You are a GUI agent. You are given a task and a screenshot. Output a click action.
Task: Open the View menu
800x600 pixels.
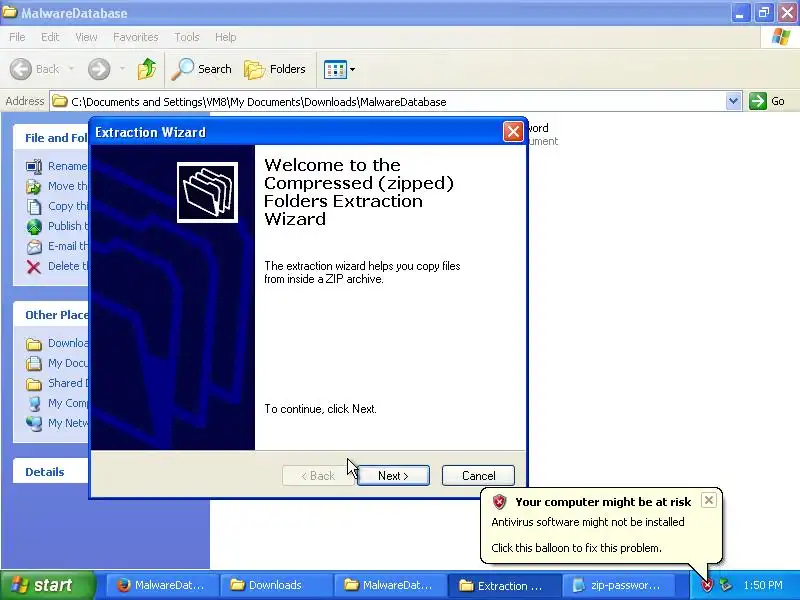point(86,37)
